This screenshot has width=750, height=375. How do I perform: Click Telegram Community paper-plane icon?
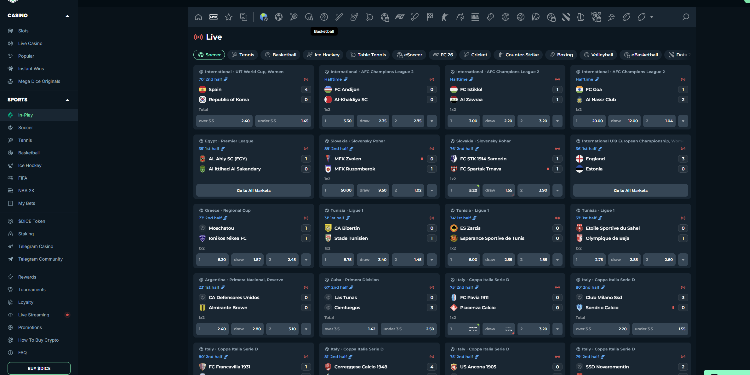(11, 259)
